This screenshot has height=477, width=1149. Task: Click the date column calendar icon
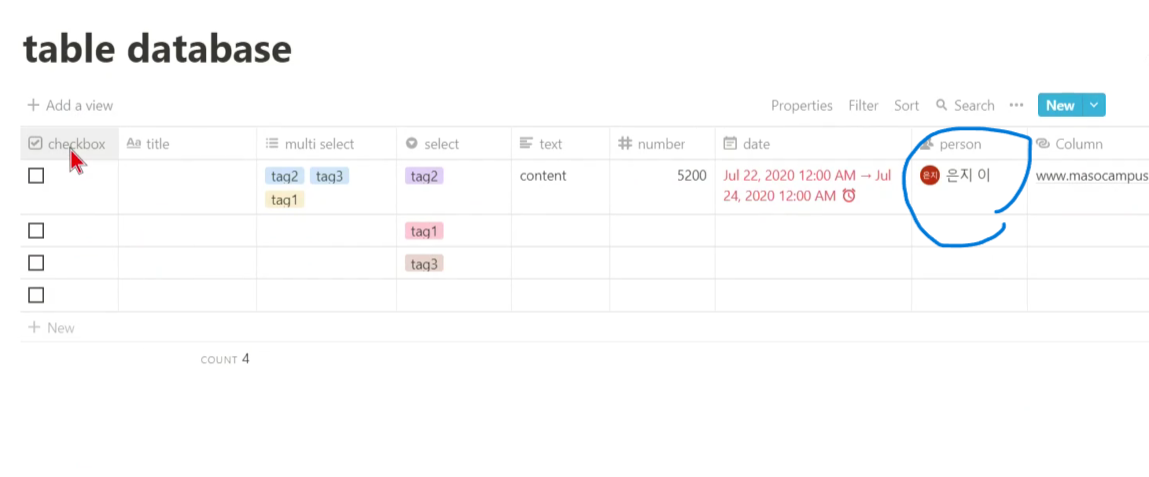(x=730, y=144)
